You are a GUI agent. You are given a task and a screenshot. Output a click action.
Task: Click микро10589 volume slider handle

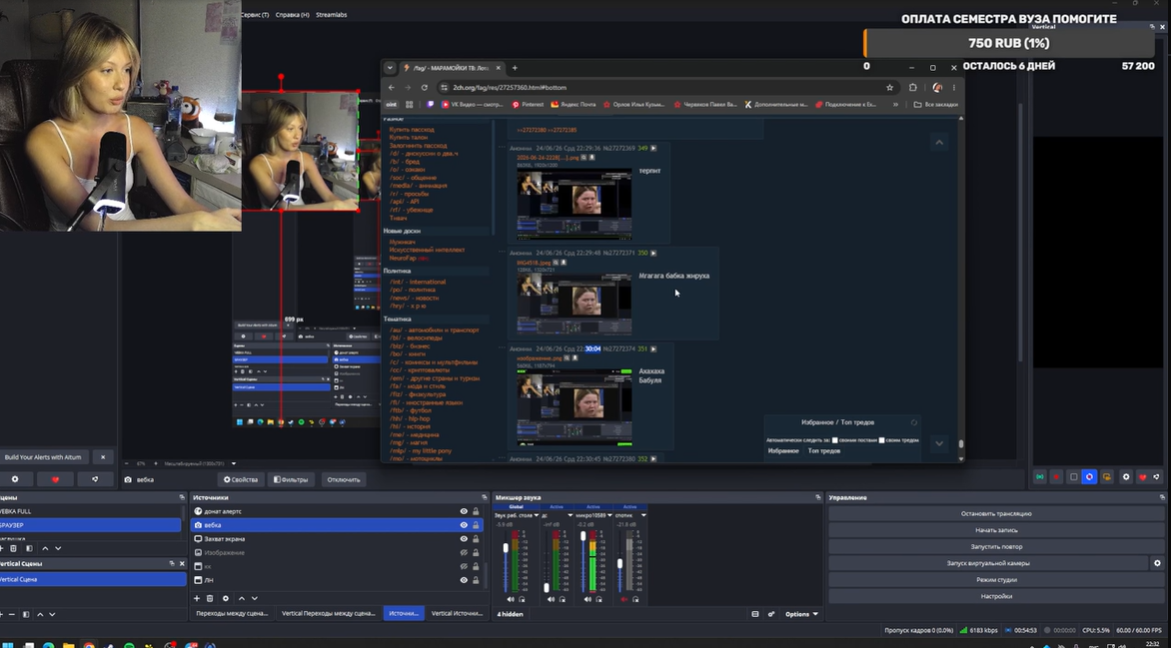coord(583,537)
